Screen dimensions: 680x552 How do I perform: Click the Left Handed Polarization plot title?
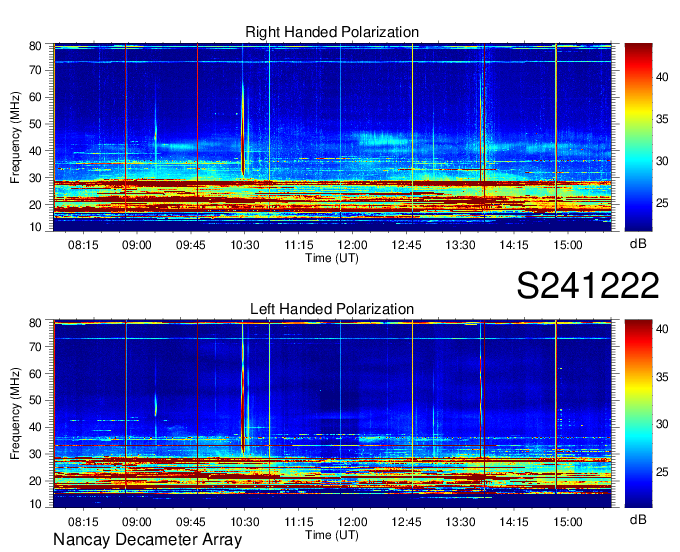tap(332, 309)
